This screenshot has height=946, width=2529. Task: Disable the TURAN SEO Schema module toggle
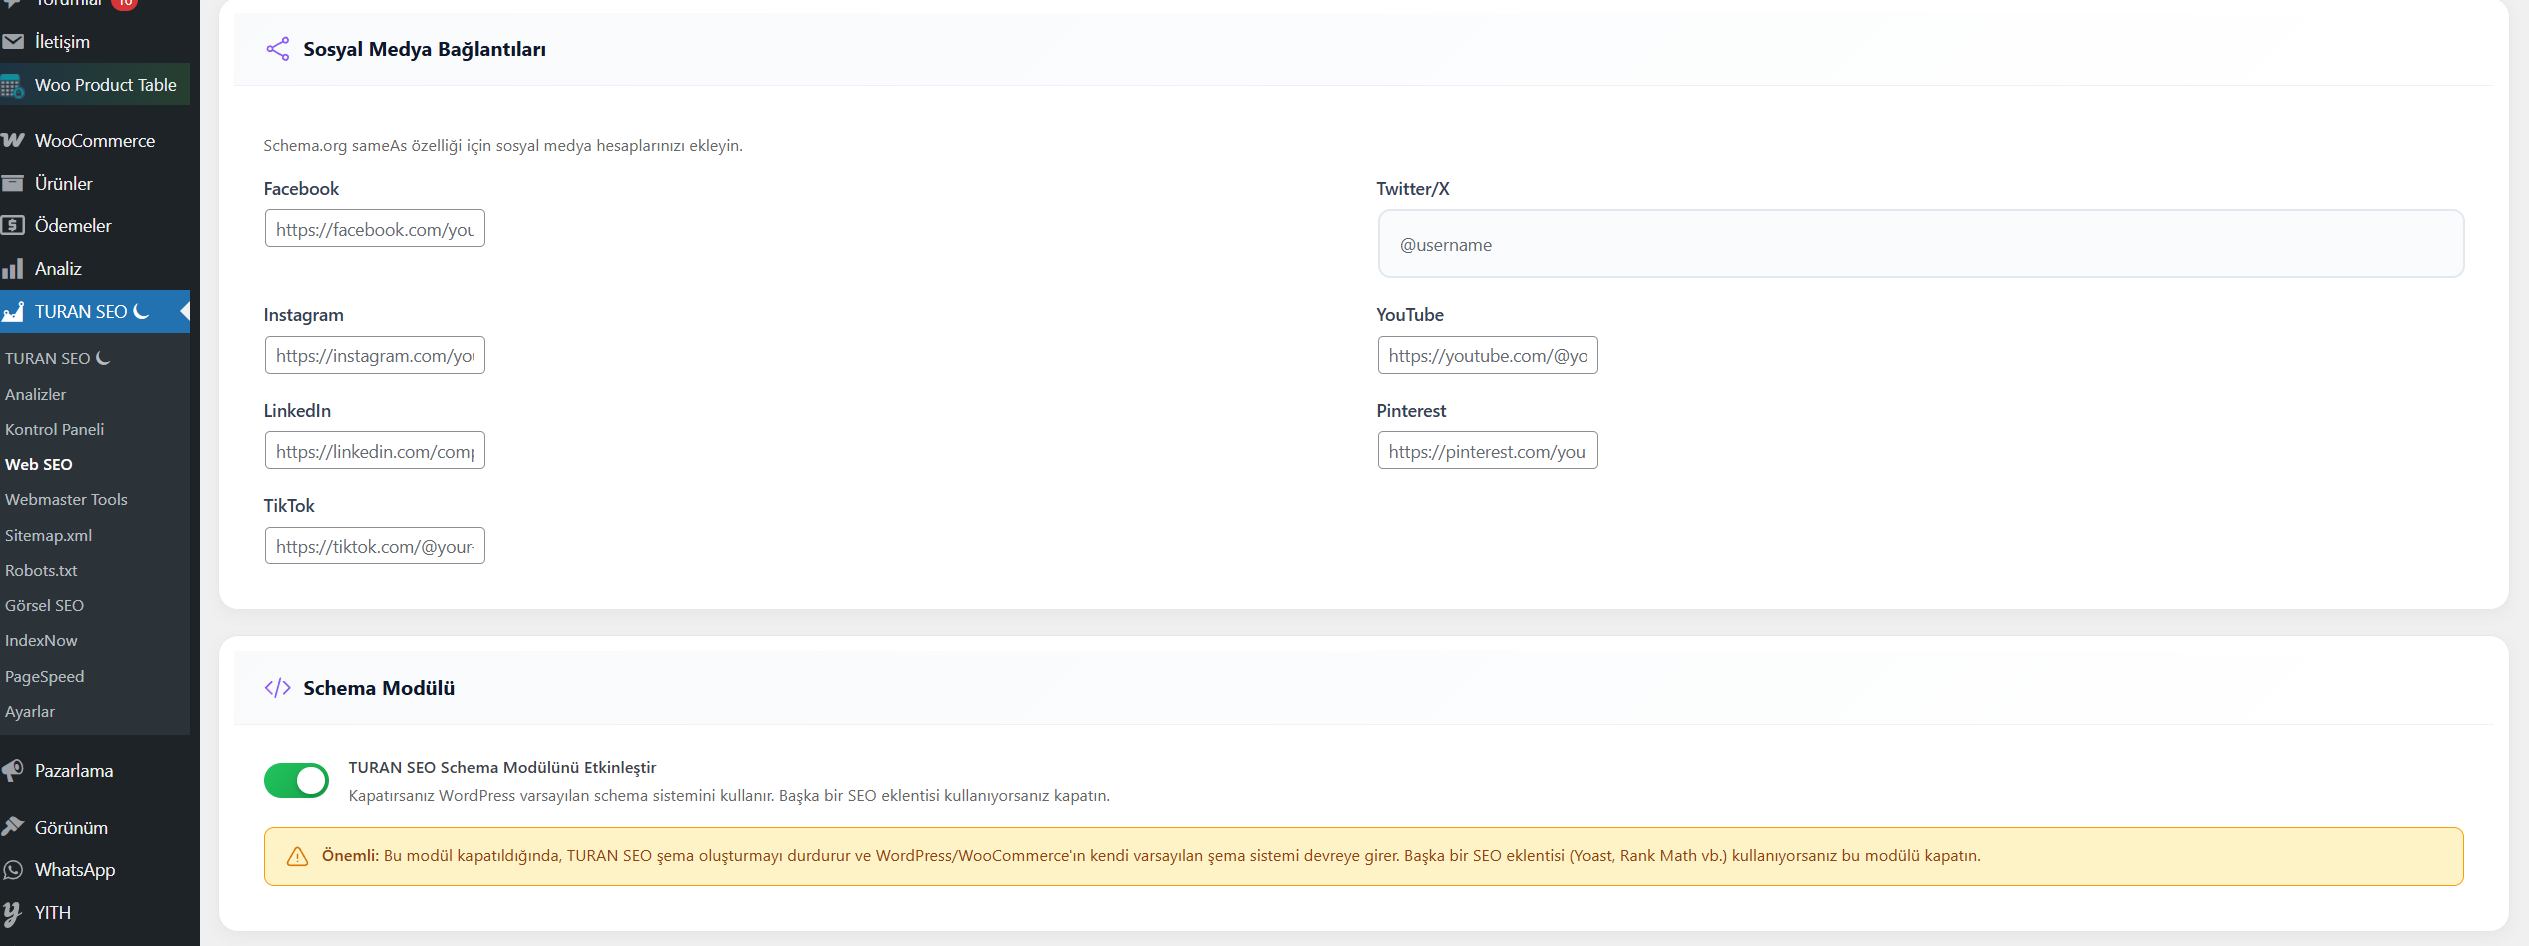point(296,781)
